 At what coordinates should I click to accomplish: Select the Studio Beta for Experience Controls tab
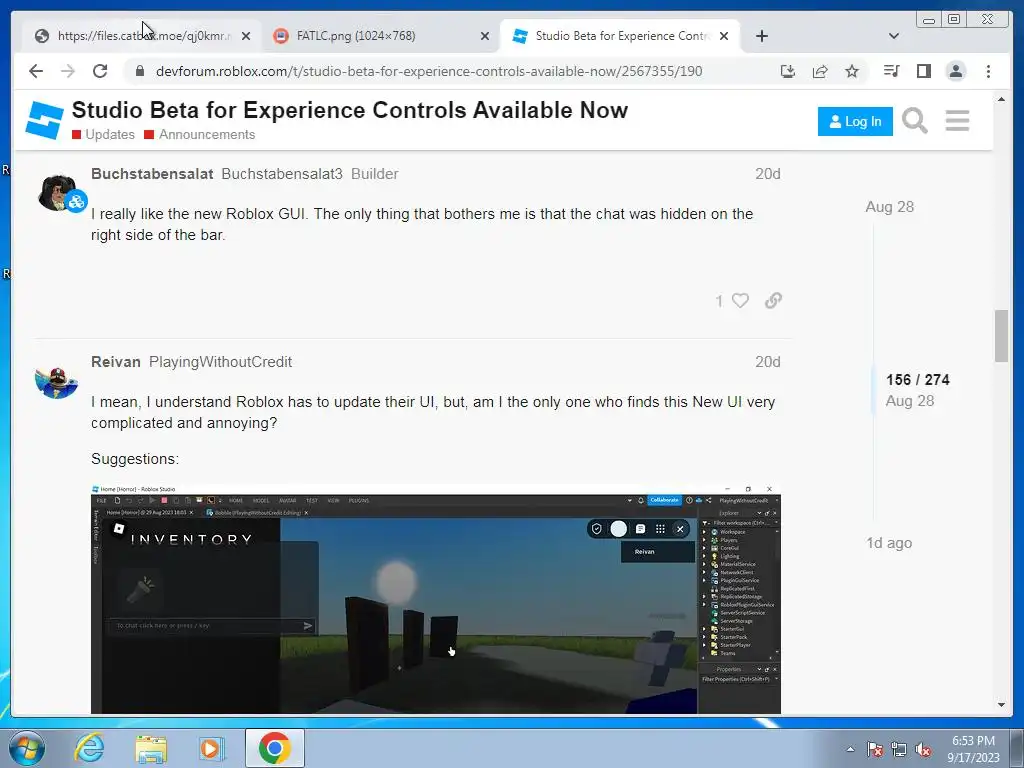620,36
